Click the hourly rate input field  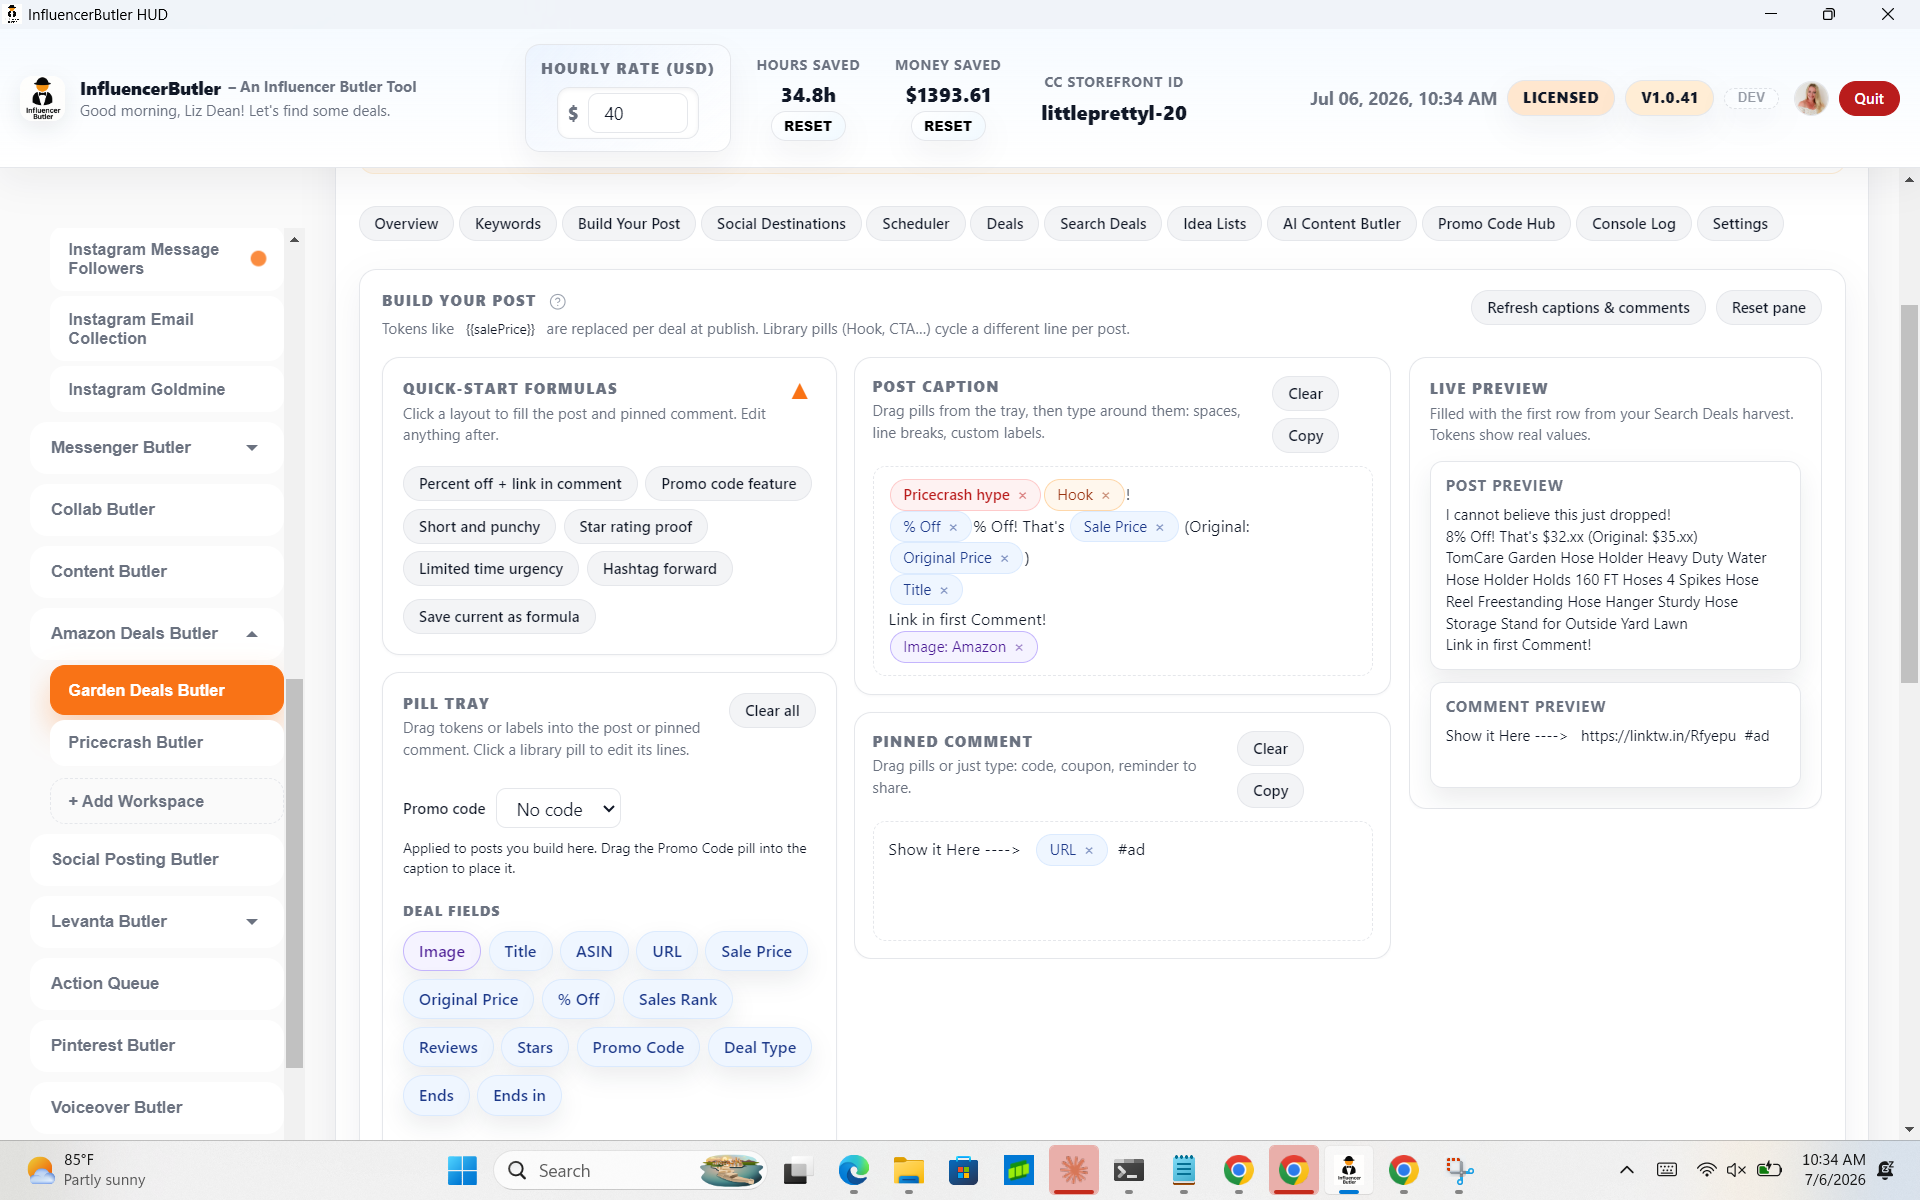click(638, 113)
